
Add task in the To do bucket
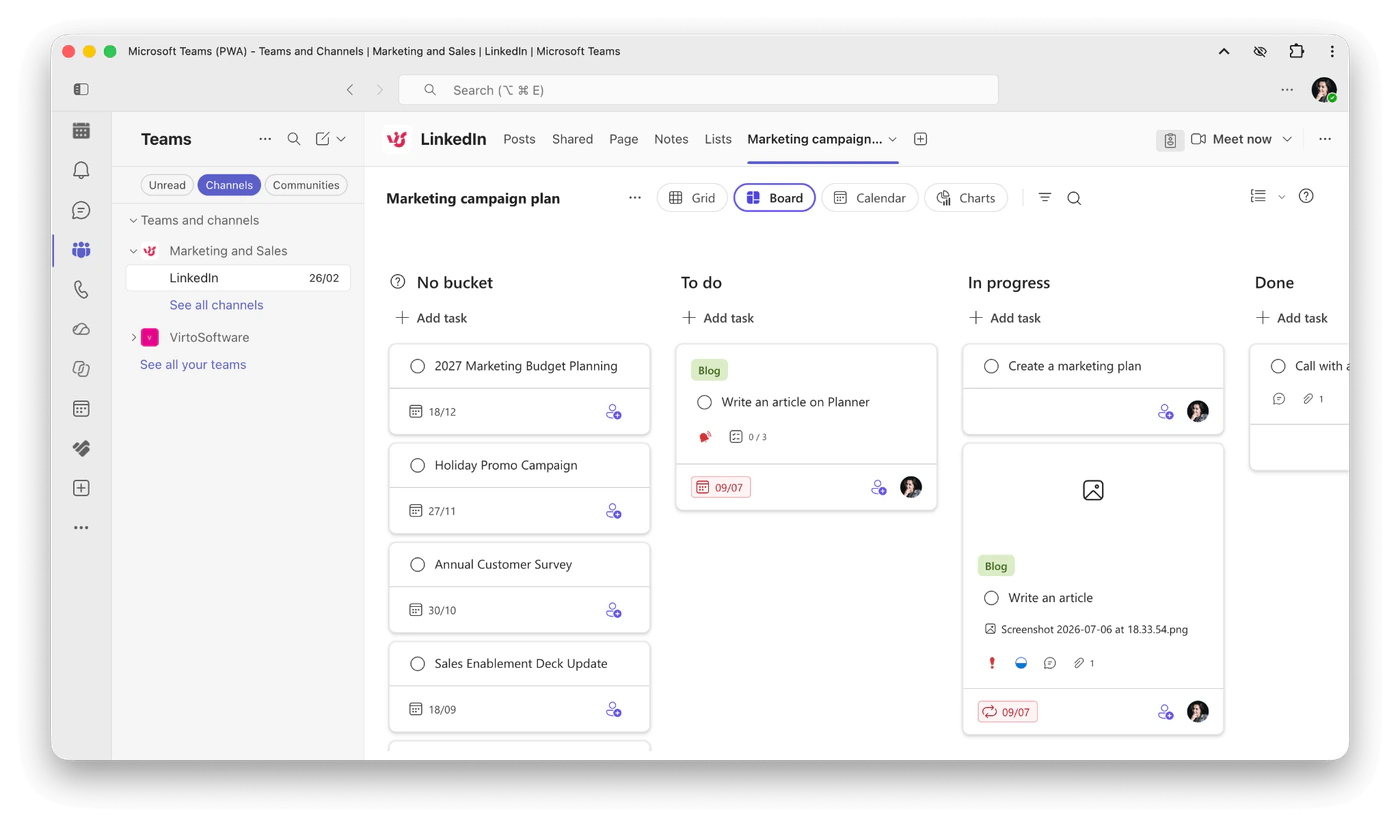tap(718, 318)
